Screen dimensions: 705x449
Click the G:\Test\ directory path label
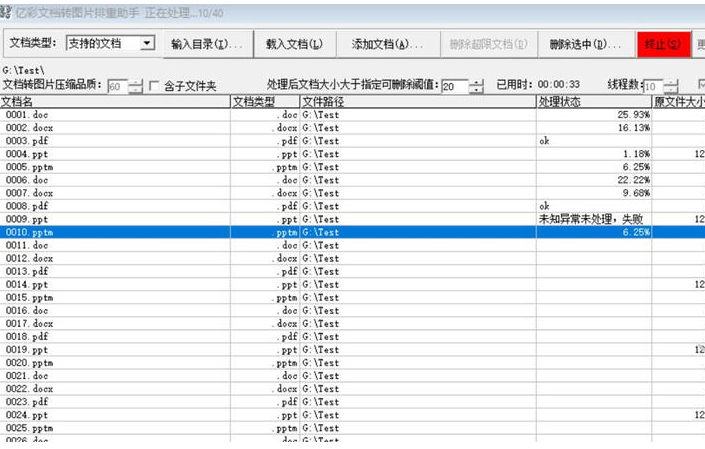23,71
